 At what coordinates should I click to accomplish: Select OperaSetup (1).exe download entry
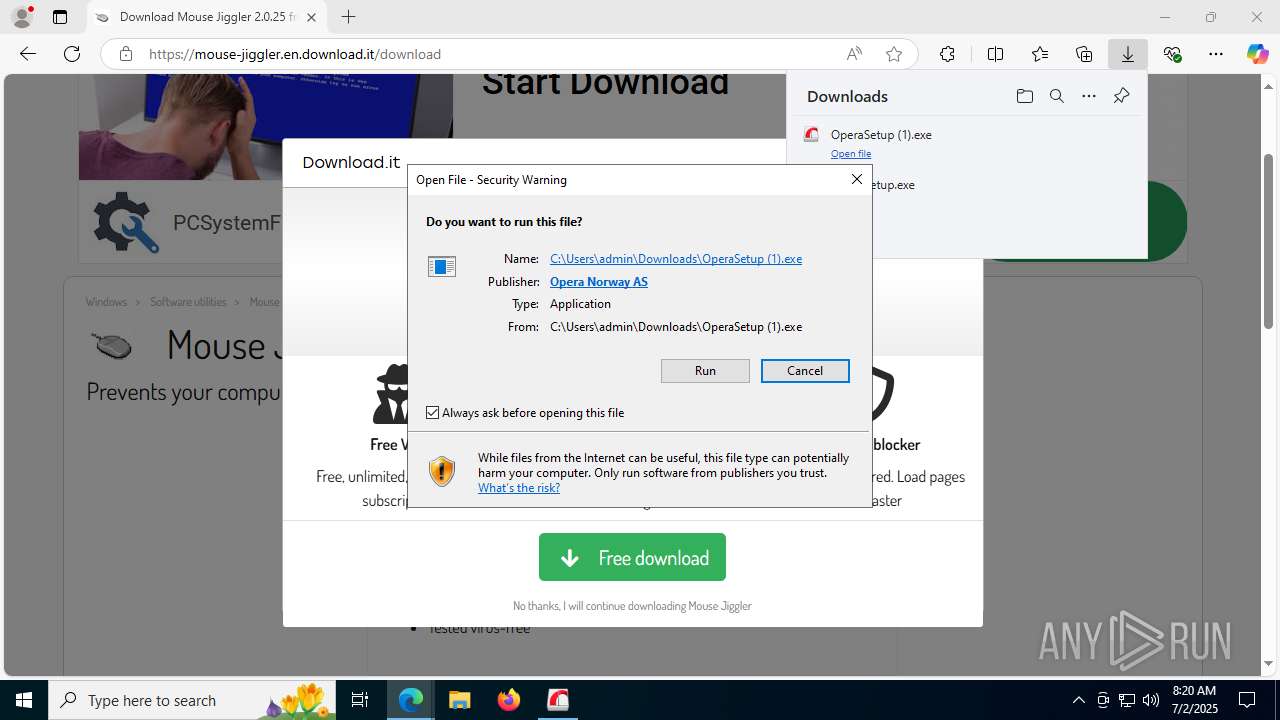pos(966,143)
